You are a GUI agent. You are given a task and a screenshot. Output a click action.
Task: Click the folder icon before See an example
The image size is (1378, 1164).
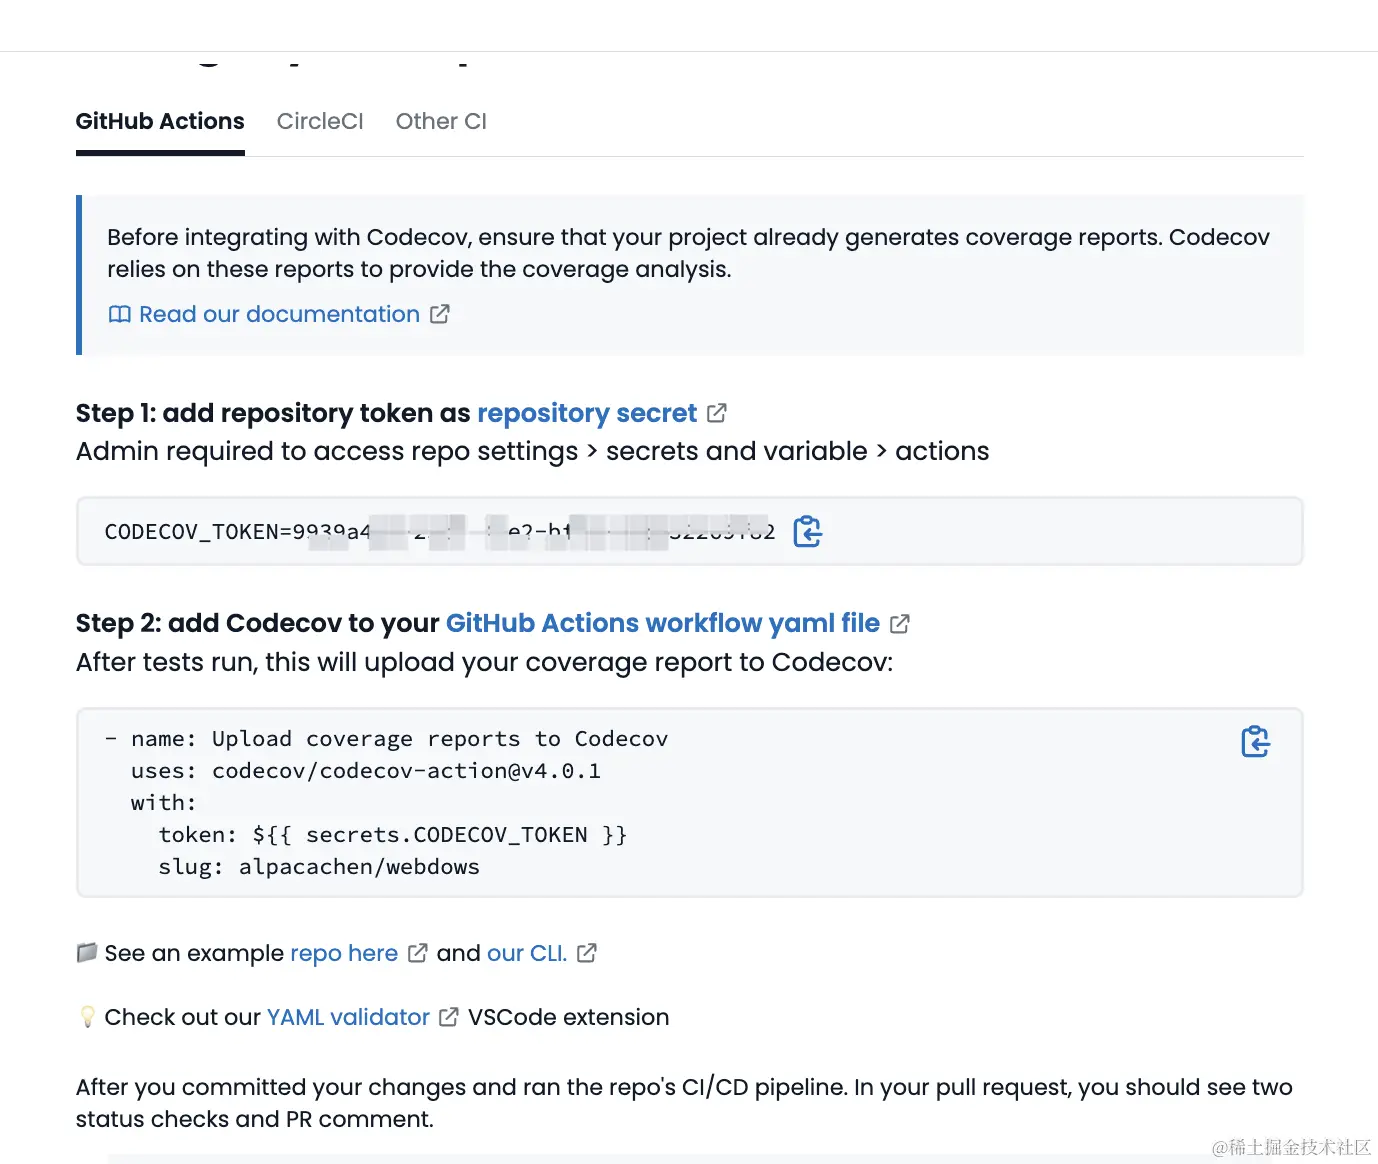pos(87,953)
